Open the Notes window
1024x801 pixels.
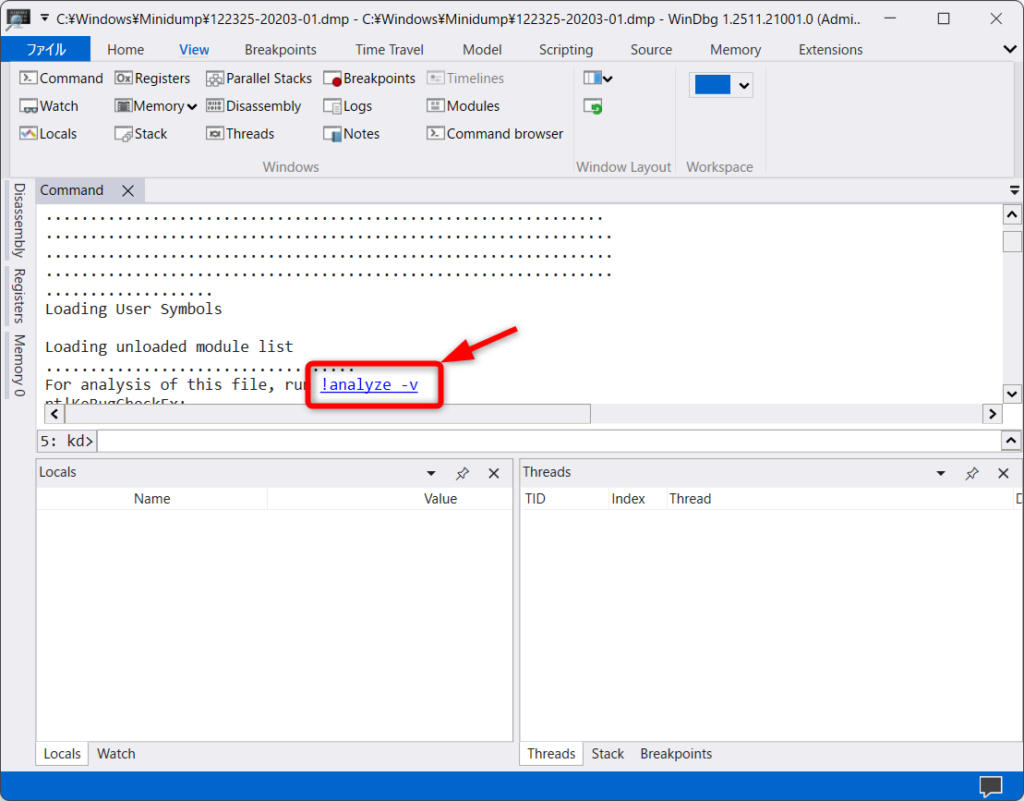pyautogui.click(x=351, y=134)
